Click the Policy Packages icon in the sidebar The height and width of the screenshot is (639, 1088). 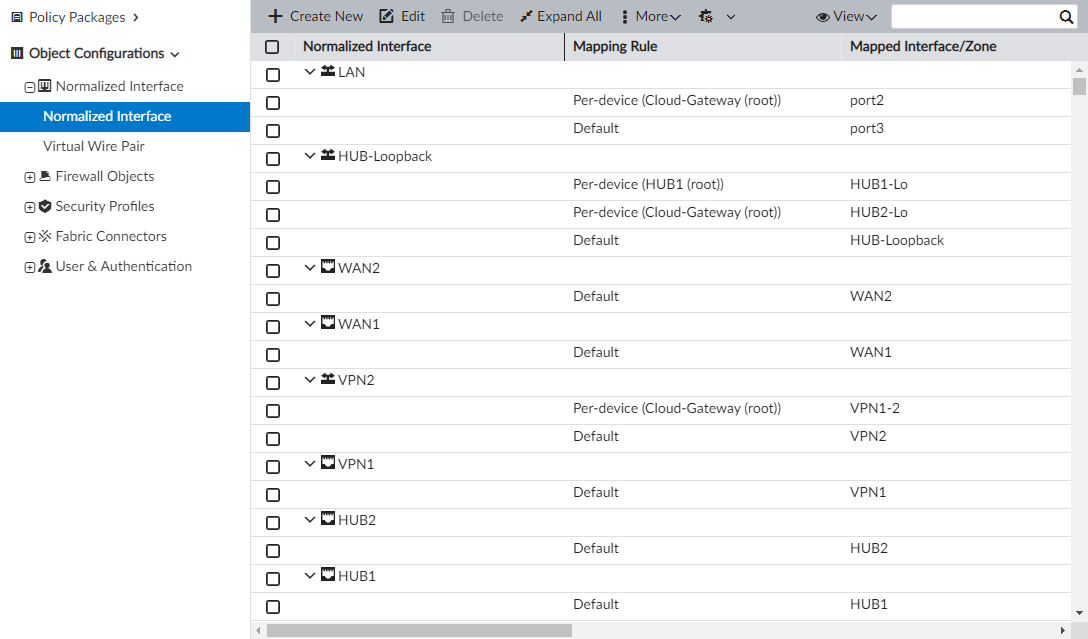point(15,17)
